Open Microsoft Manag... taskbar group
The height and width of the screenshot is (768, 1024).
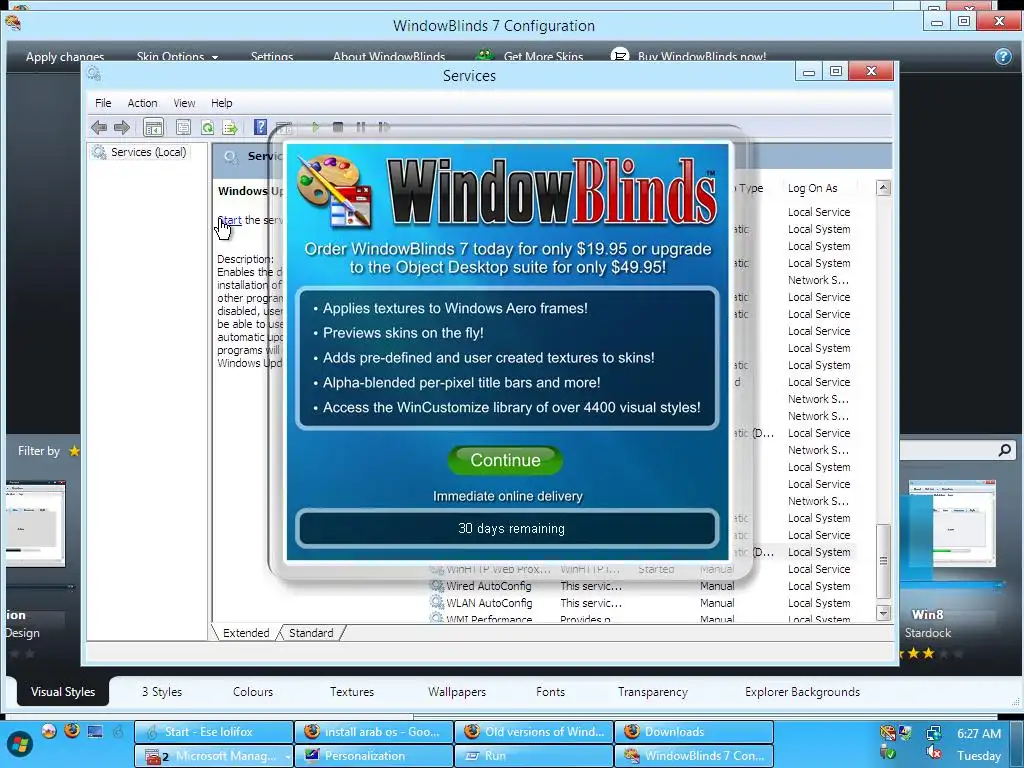click(x=214, y=756)
